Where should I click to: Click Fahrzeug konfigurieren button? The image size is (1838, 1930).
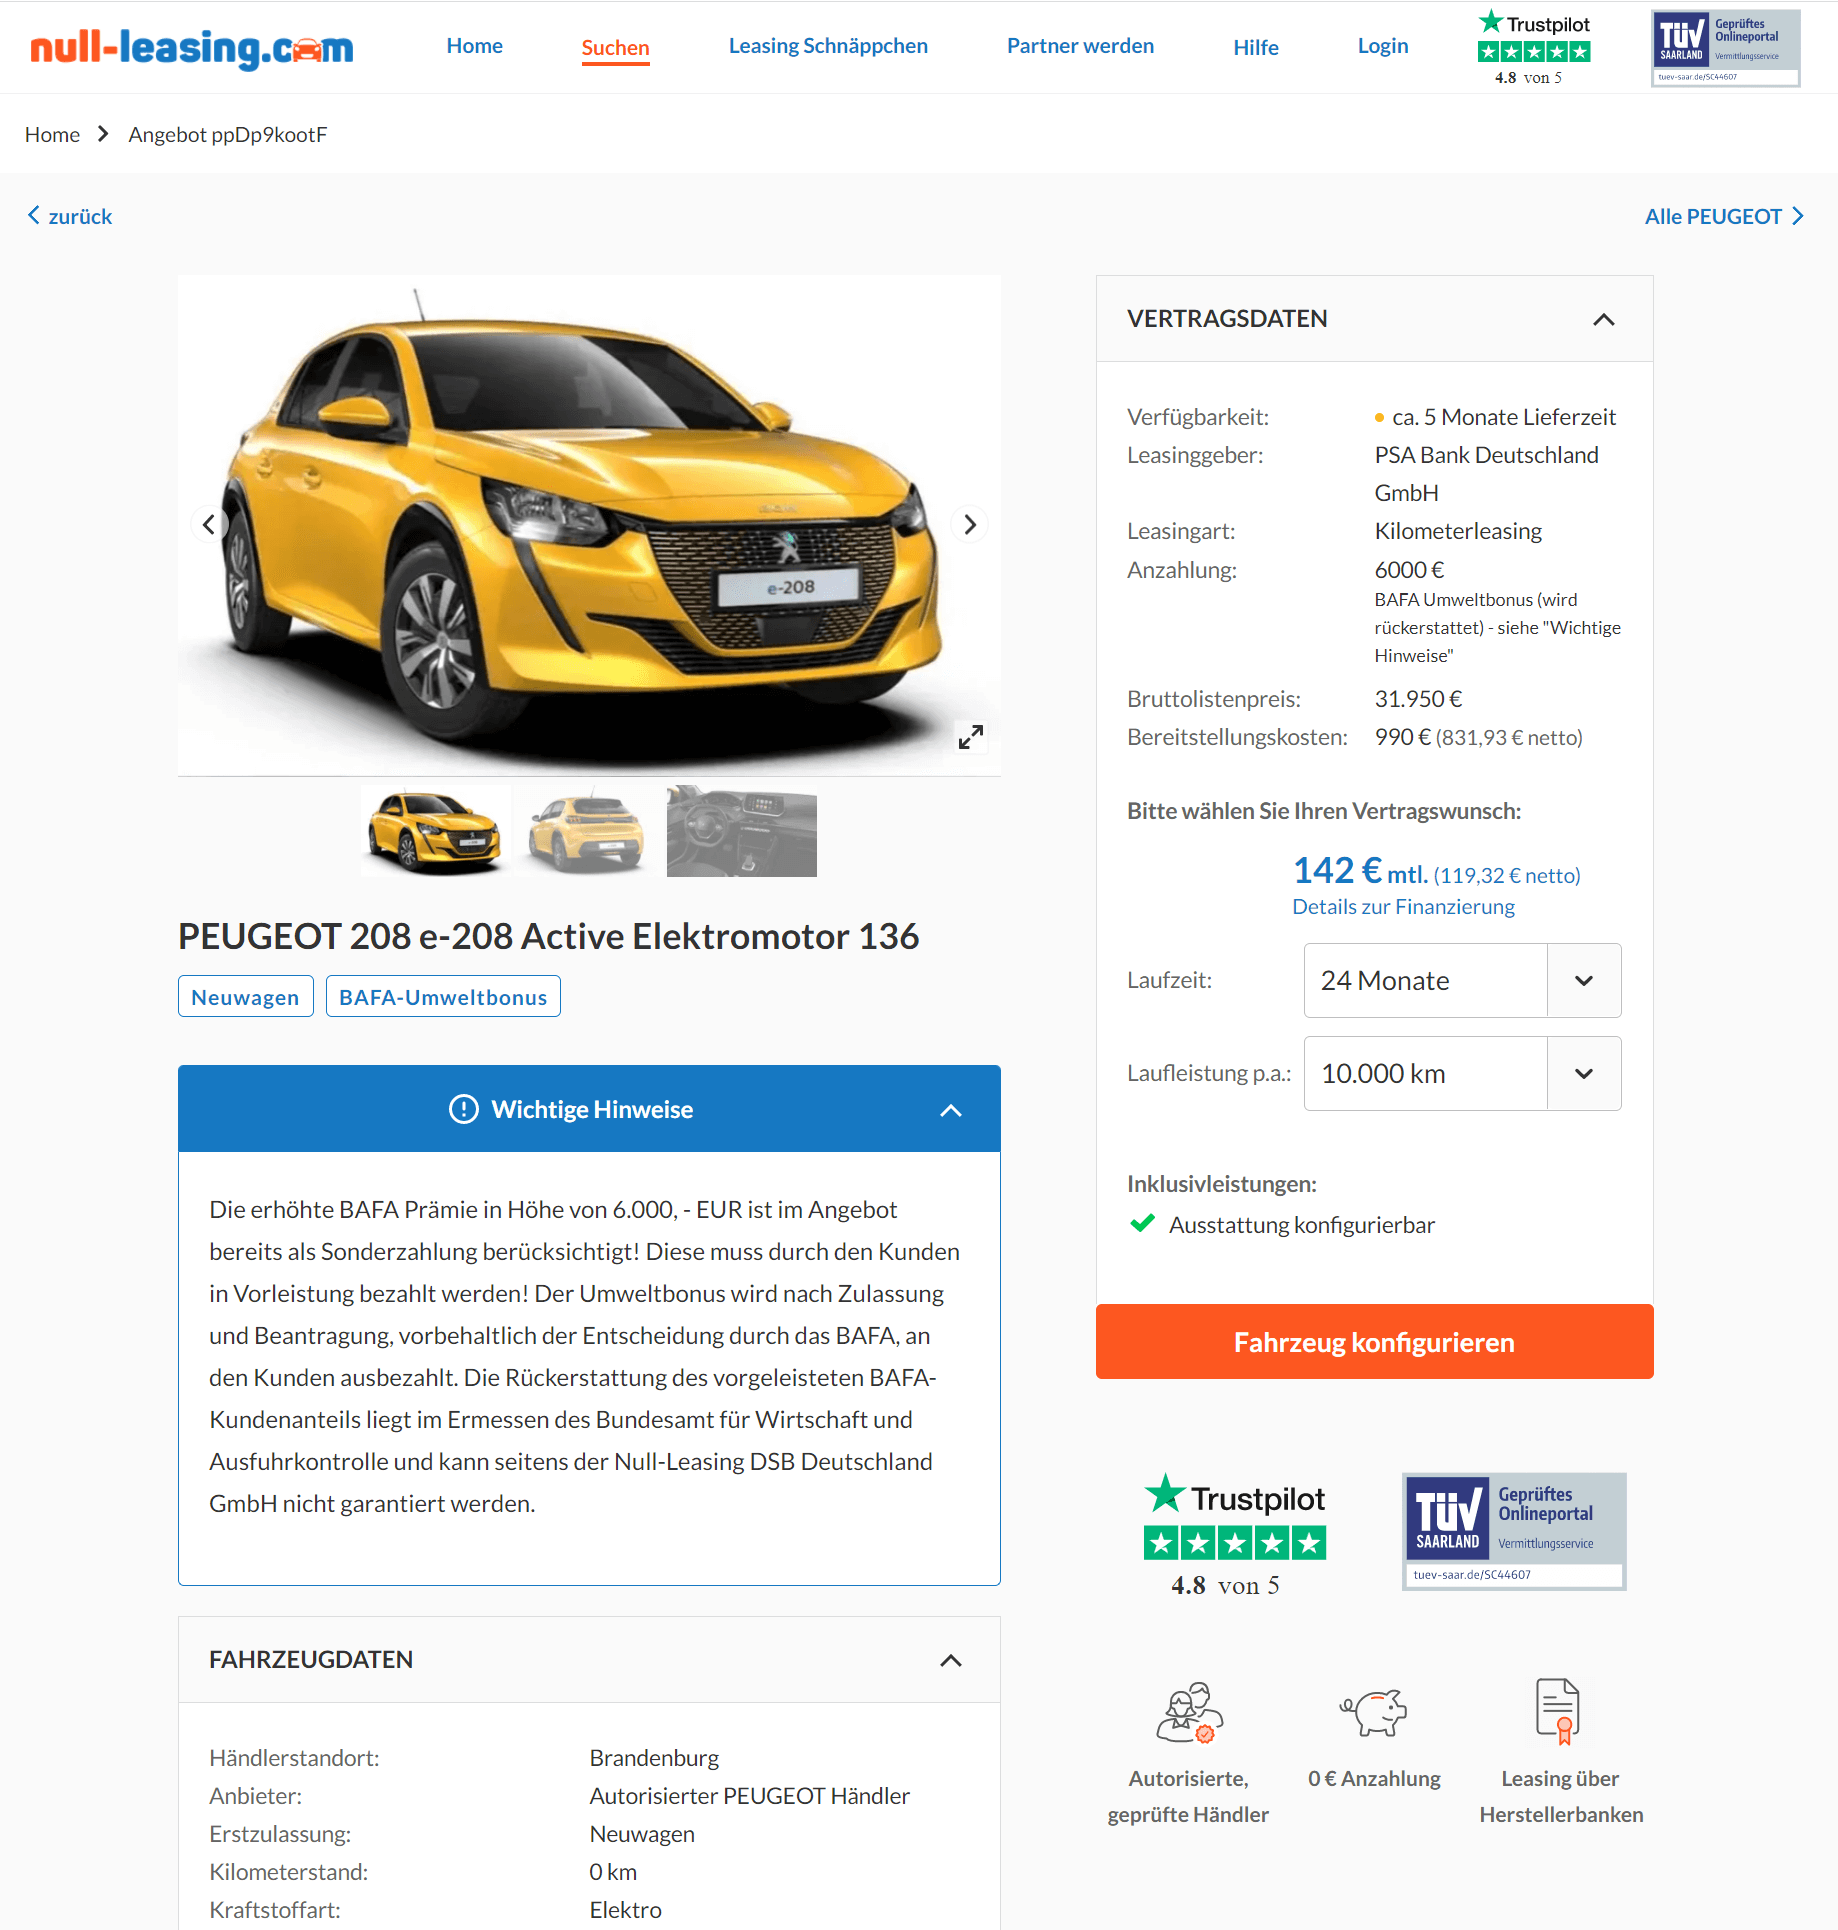(1374, 1342)
